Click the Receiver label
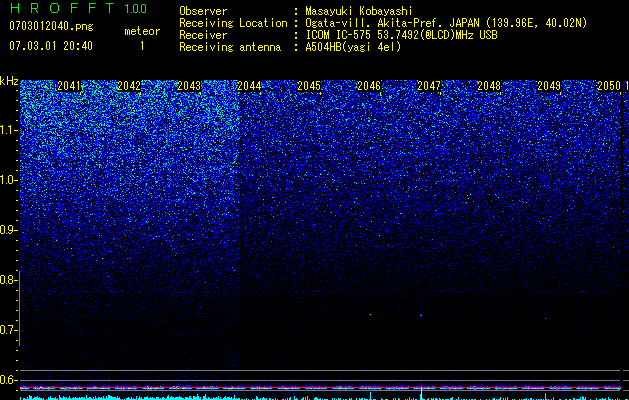The image size is (629, 400). (203, 35)
